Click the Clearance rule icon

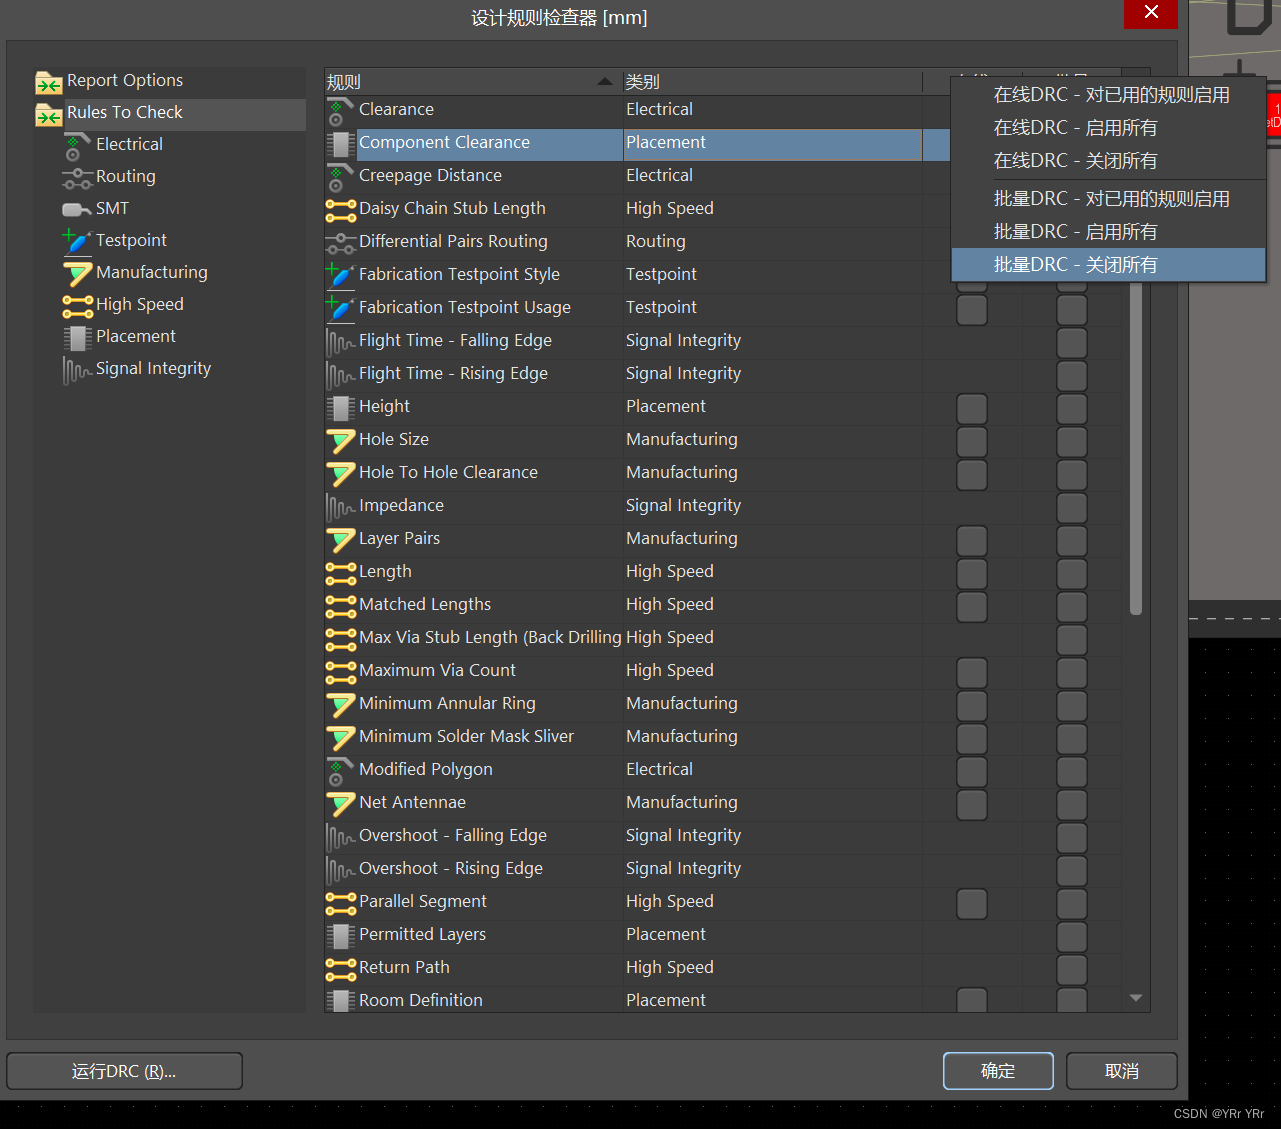click(x=340, y=111)
